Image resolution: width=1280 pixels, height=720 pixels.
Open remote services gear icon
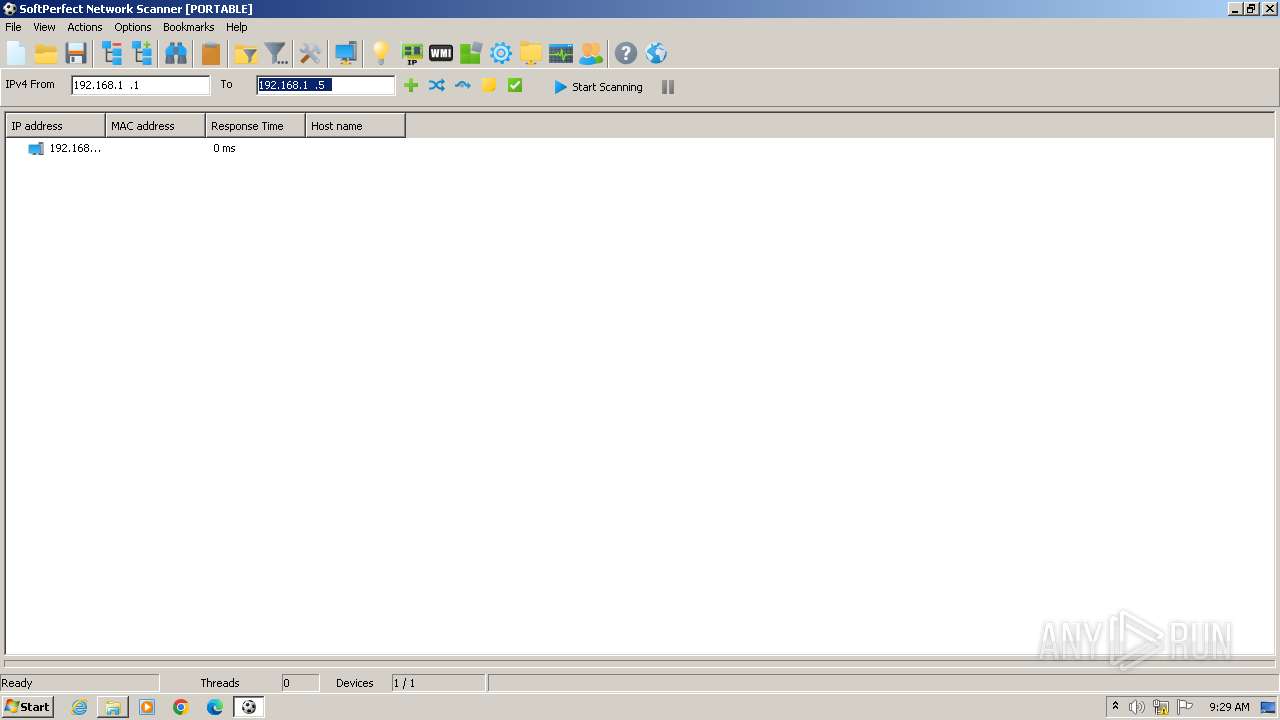501,53
